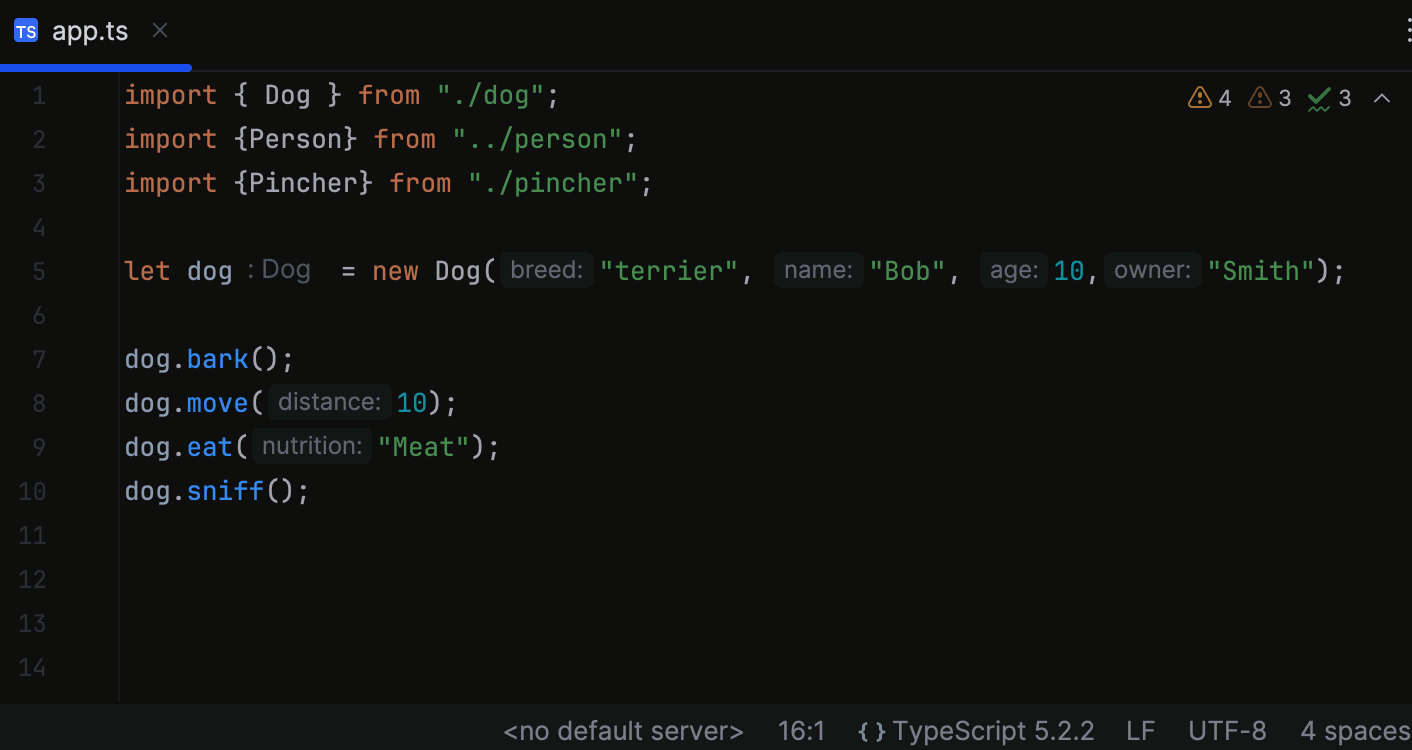Viewport: 1412px width, 750px height.
Task: Click the distance: parameter hint
Action: pos(329,401)
